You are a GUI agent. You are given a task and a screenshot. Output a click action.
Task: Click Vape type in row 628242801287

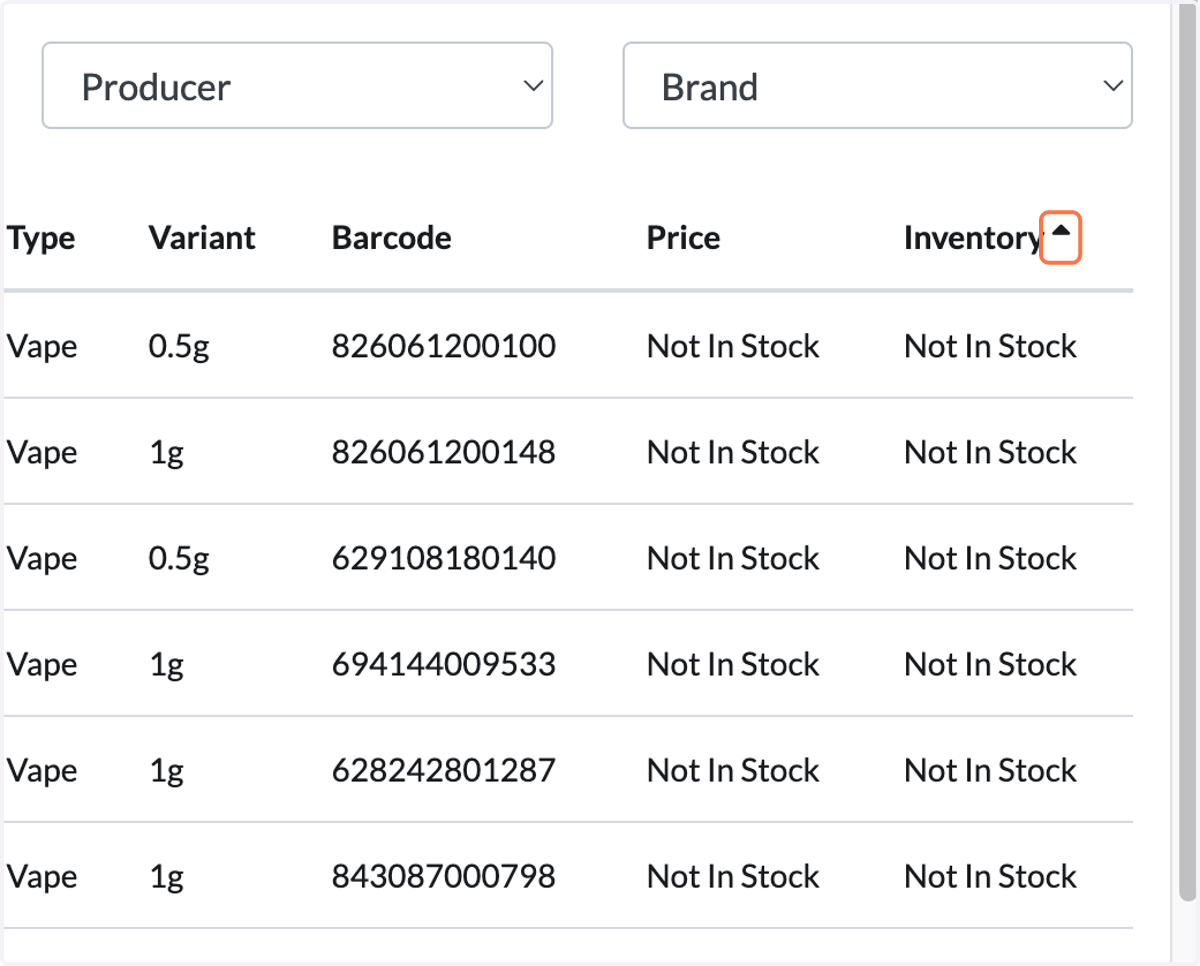(x=42, y=771)
